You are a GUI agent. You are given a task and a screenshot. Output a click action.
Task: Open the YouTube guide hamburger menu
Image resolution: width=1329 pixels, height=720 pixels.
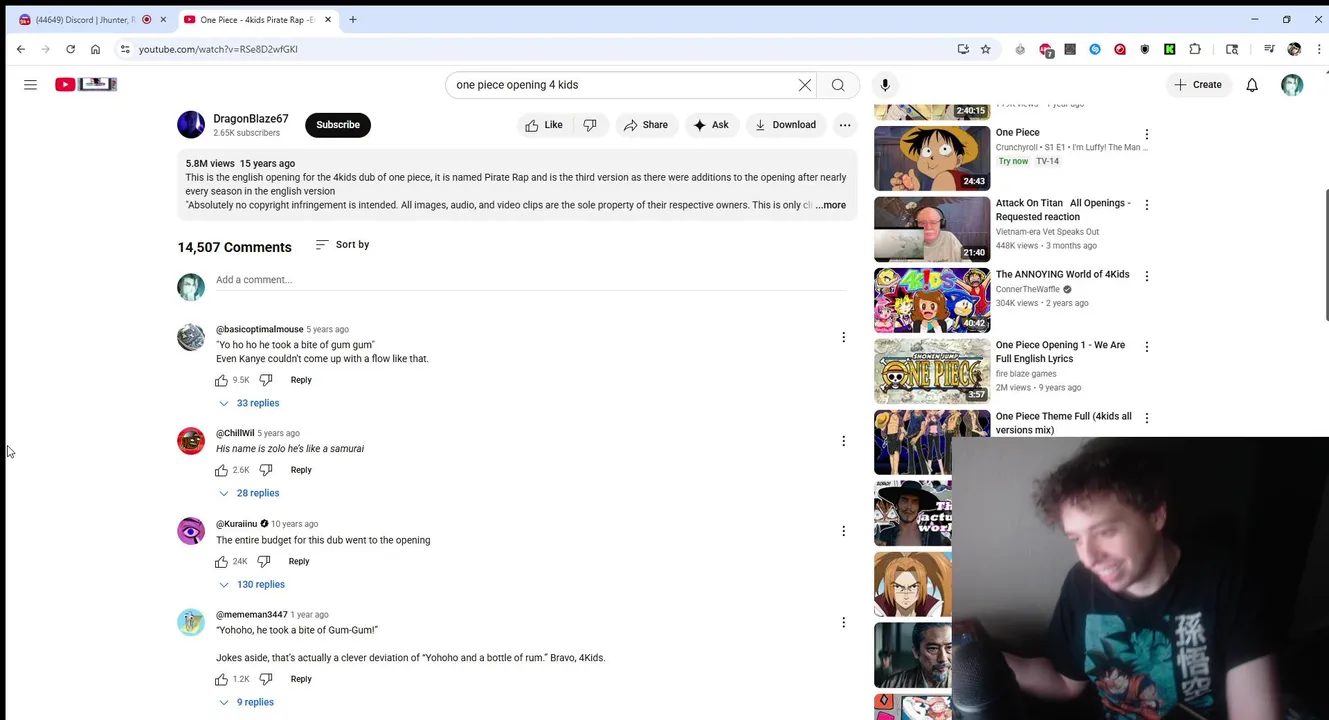[30, 85]
